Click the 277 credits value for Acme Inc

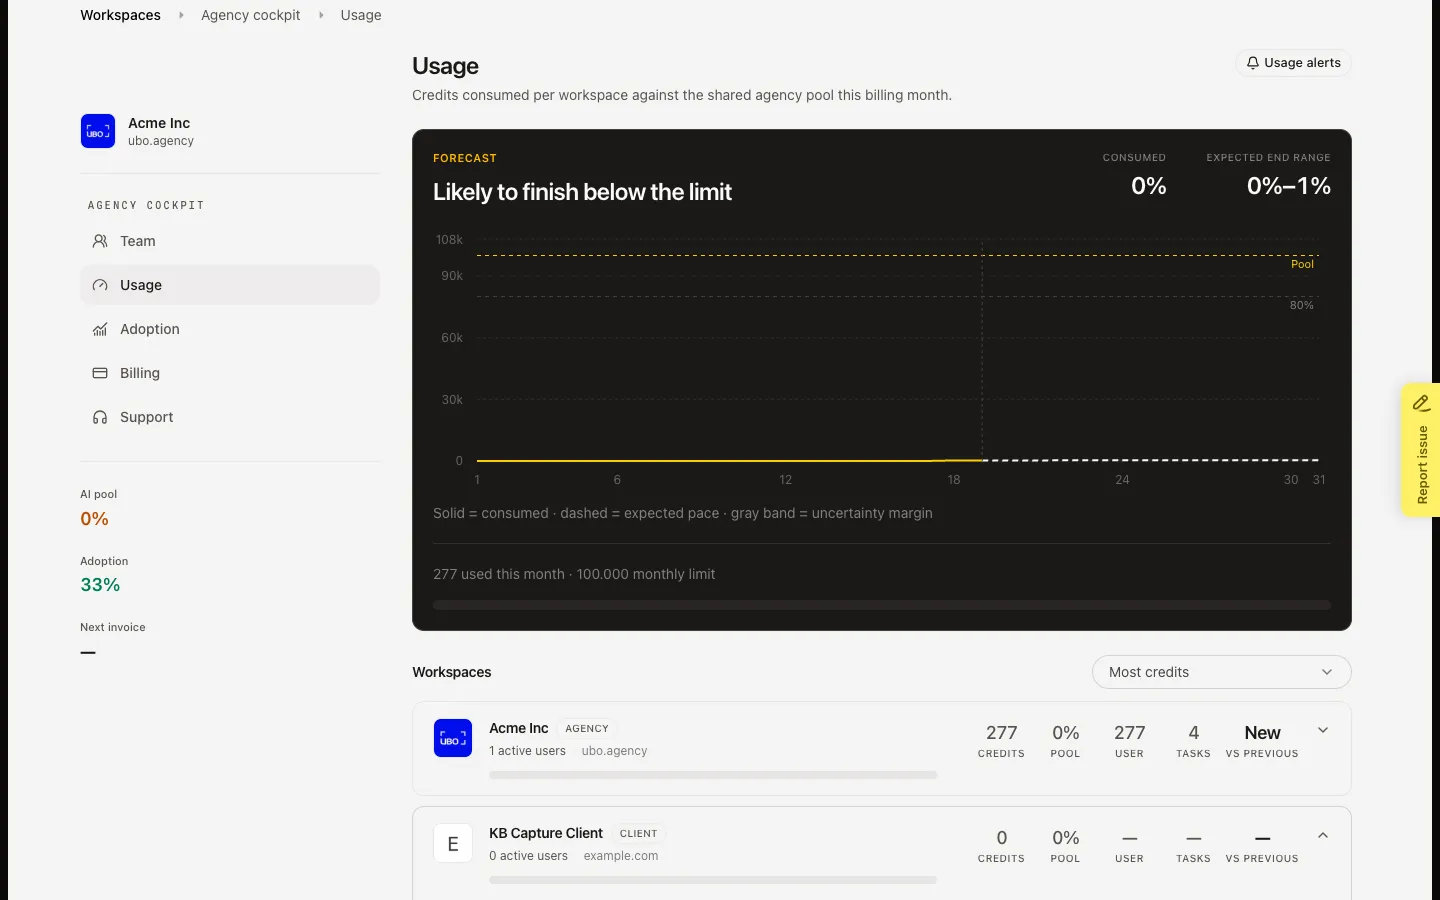[1001, 733]
